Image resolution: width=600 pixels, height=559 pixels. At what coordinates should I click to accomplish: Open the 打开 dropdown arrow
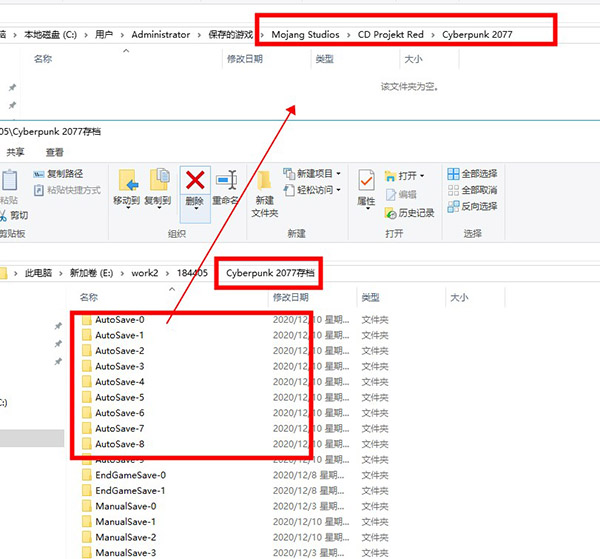(x=422, y=176)
